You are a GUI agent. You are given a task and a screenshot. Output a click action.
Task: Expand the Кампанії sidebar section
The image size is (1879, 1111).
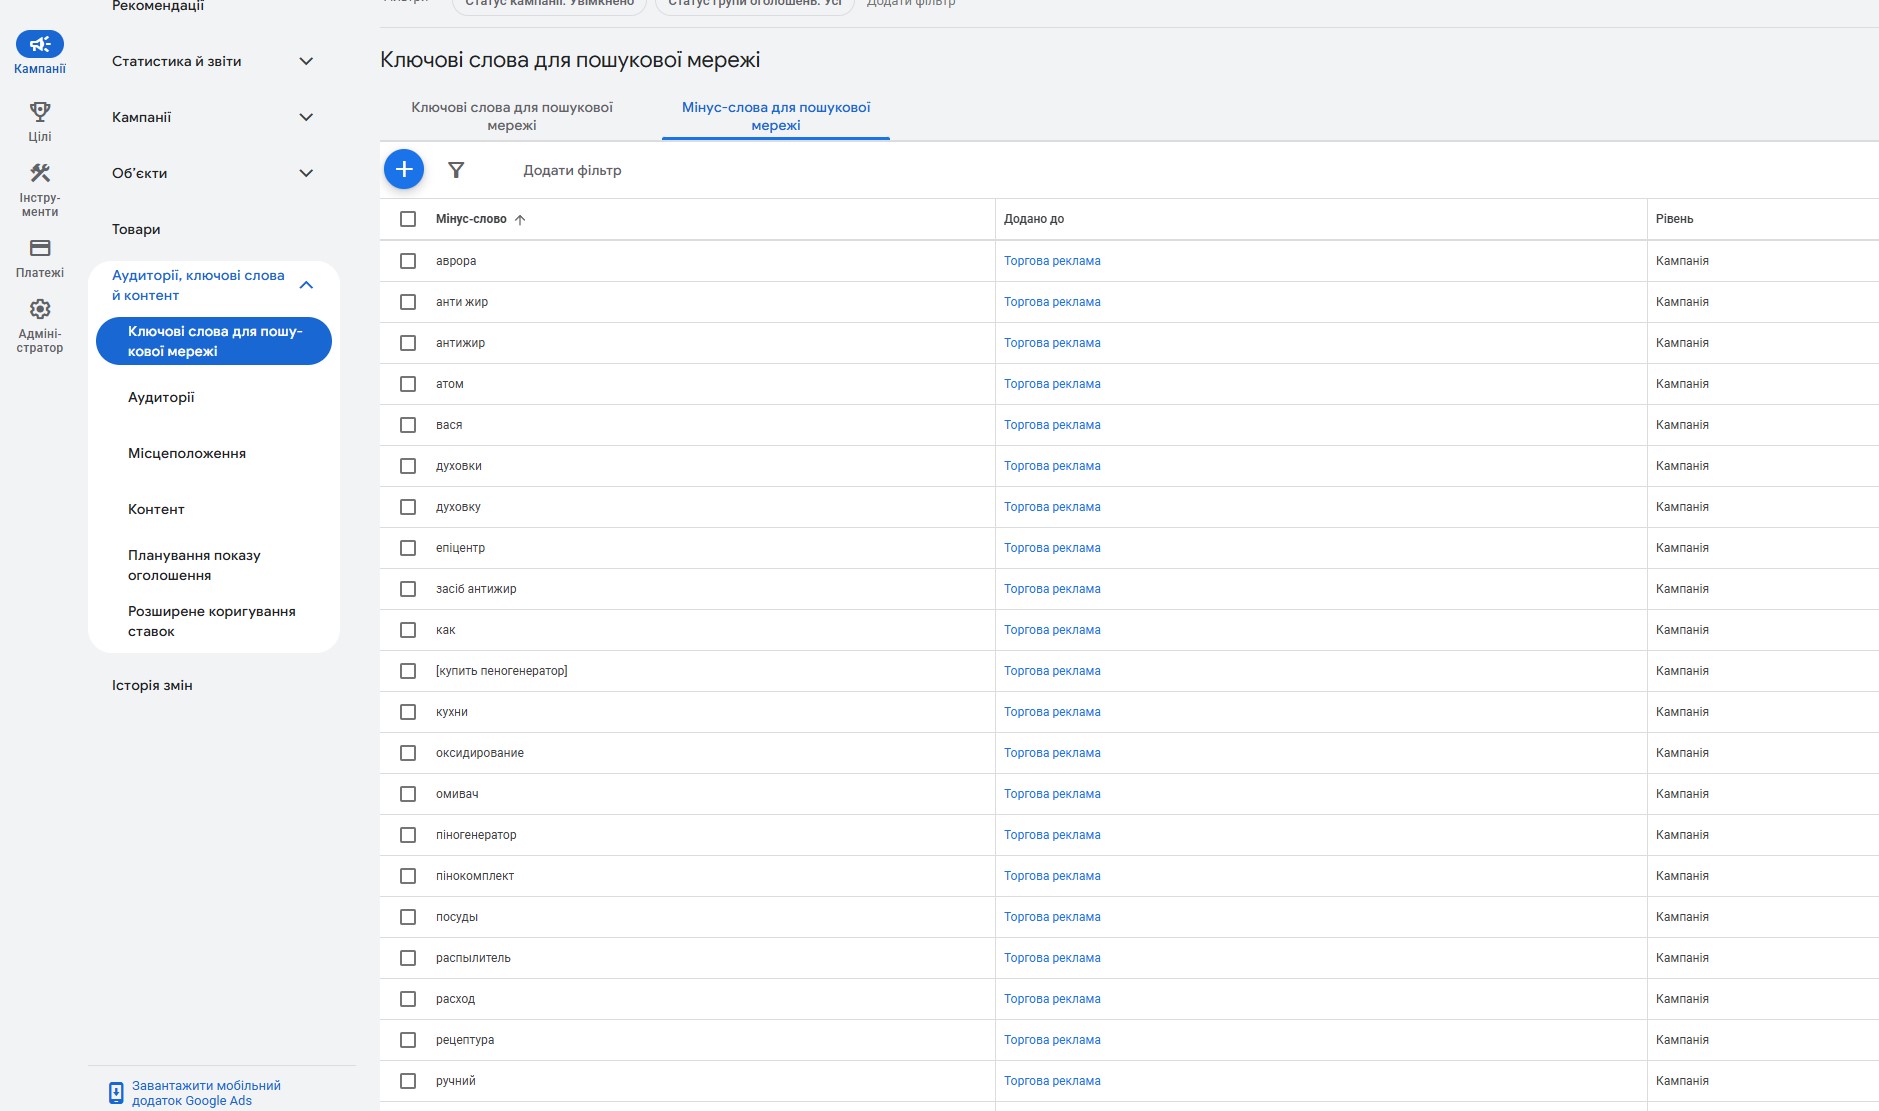(306, 117)
